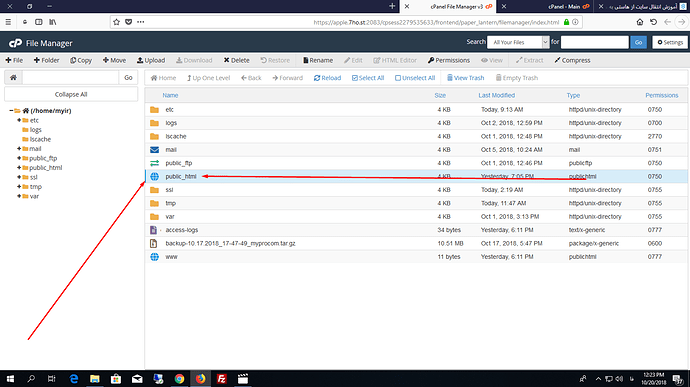Click the search for text field
The height and width of the screenshot is (387, 690).
pos(595,42)
